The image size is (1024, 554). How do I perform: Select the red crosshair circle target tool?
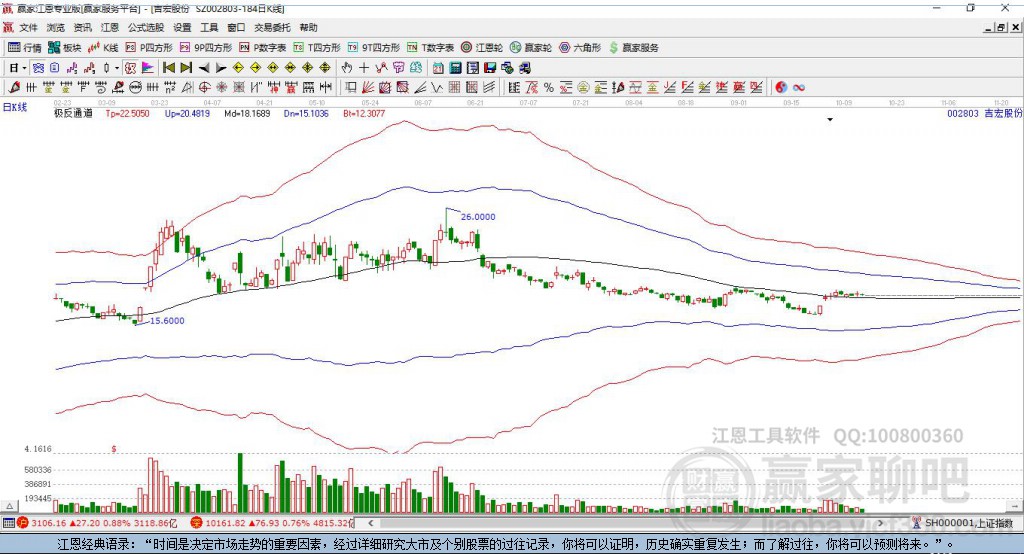click(x=204, y=88)
